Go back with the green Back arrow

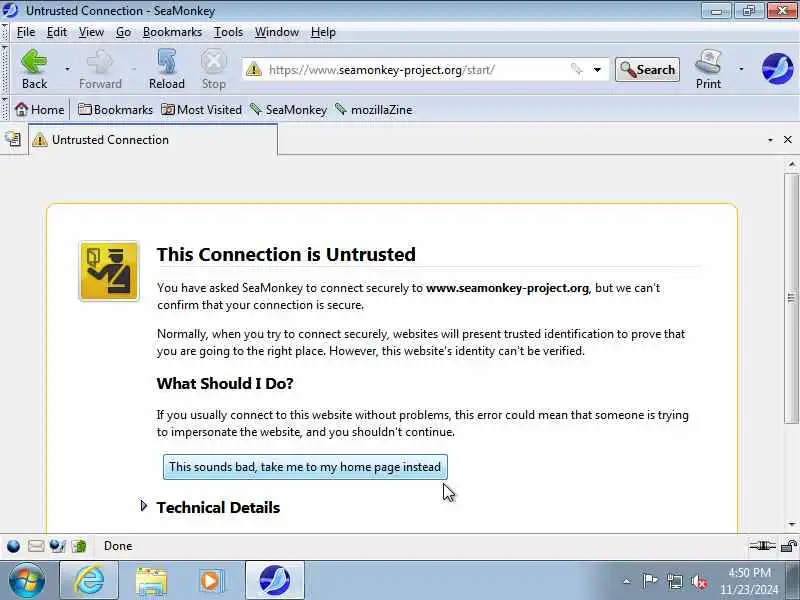pyautogui.click(x=34, y=69)
